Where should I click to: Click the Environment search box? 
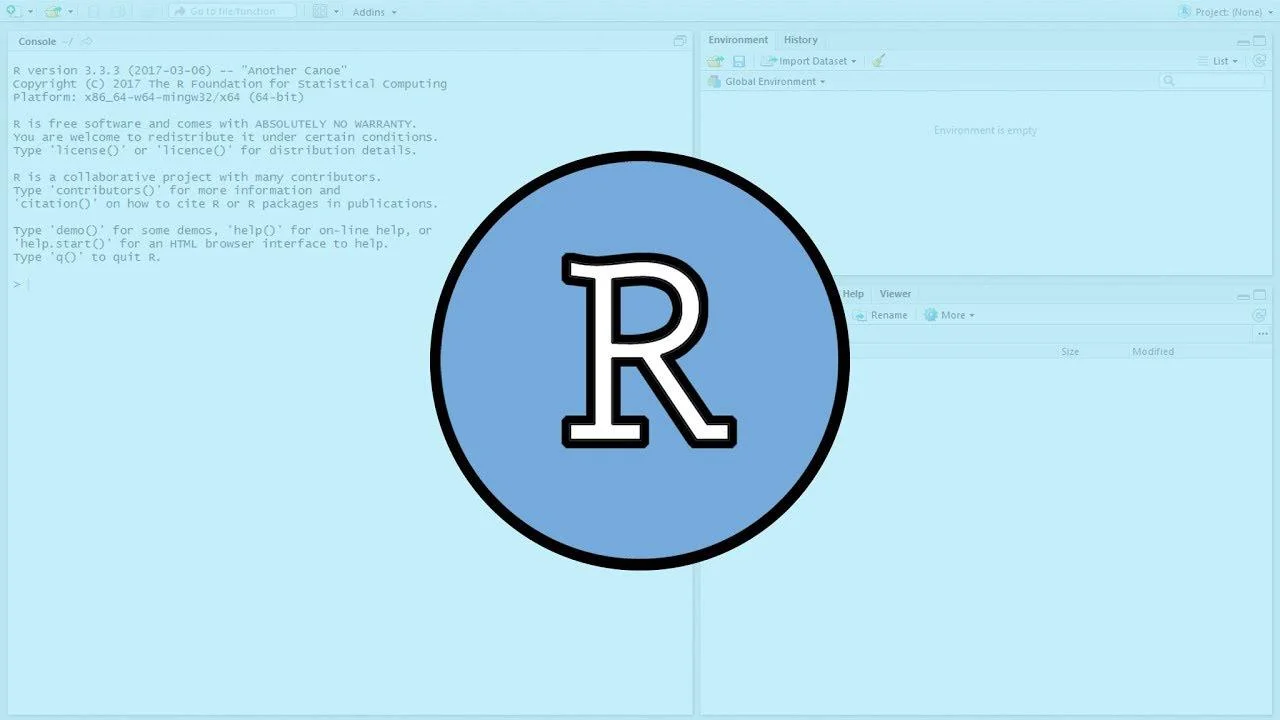pos(1212,81)
